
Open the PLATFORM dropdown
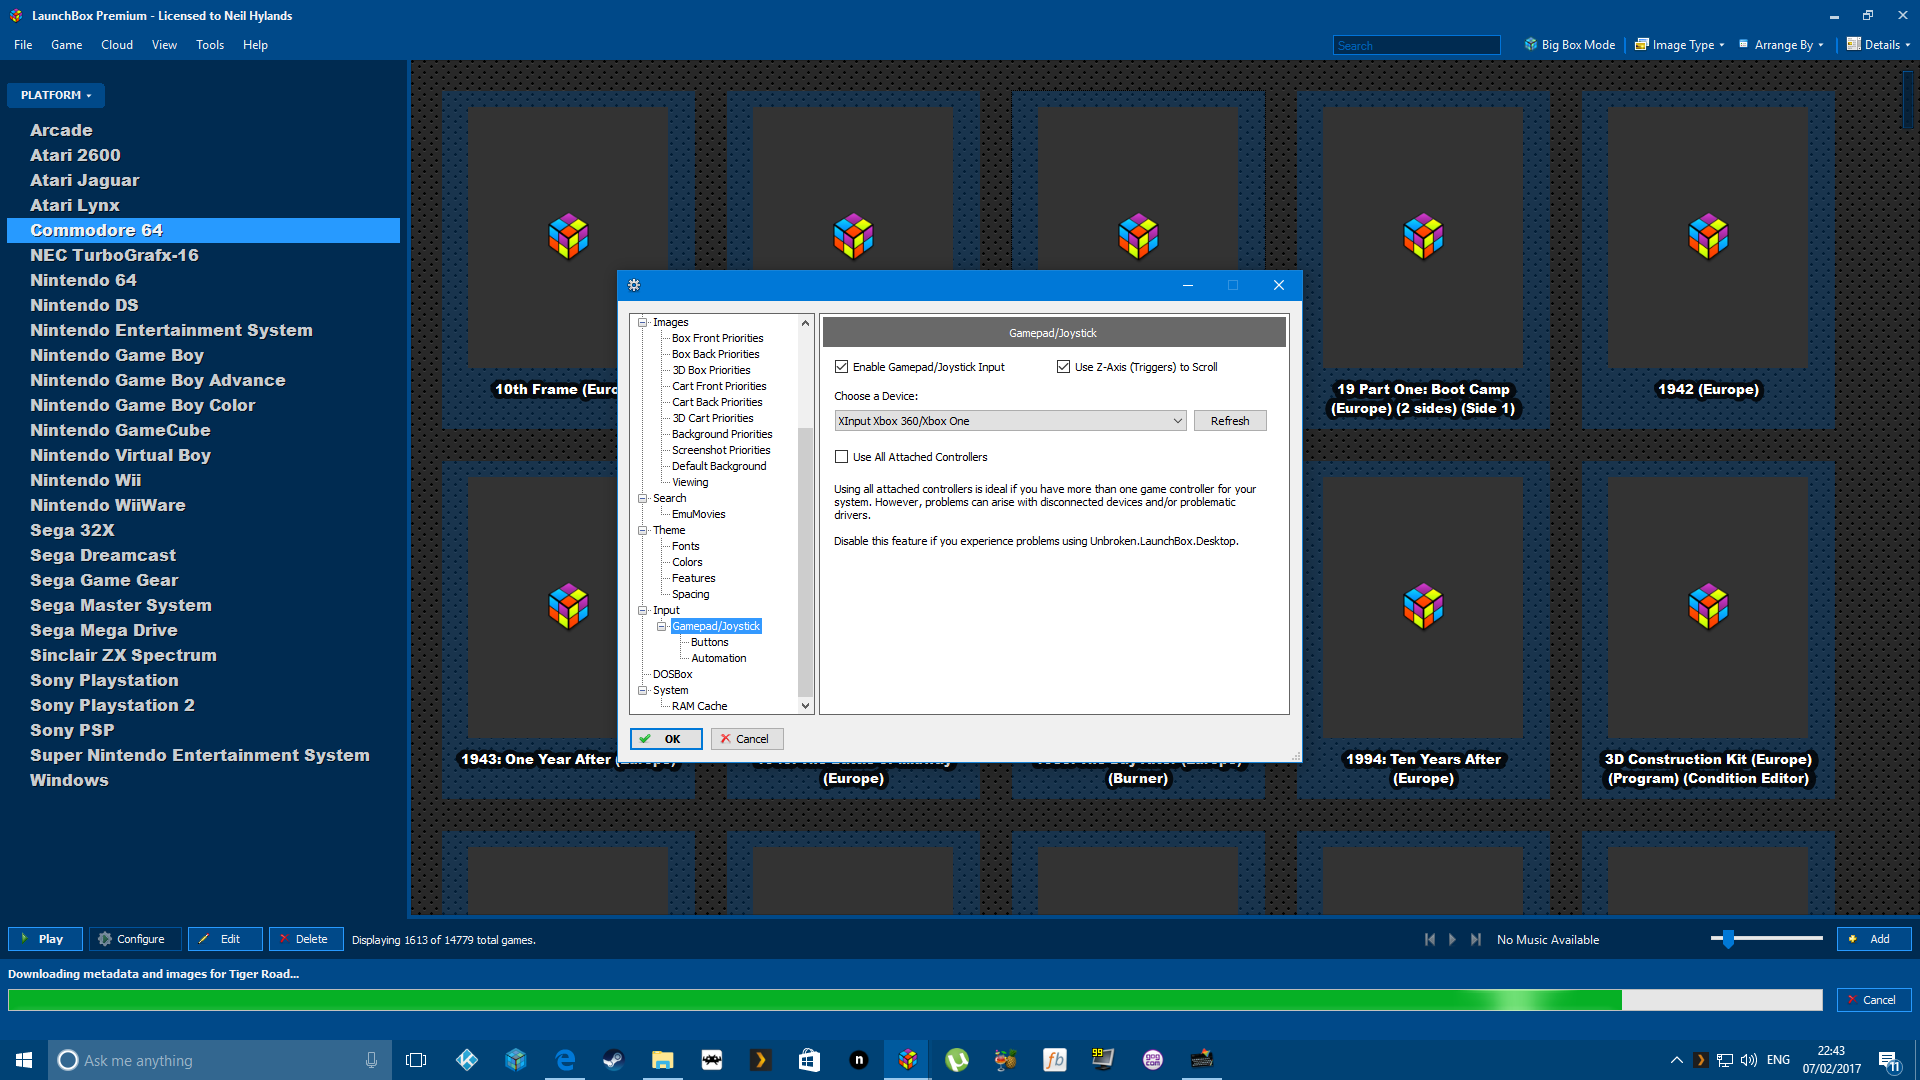pos(56,95)
